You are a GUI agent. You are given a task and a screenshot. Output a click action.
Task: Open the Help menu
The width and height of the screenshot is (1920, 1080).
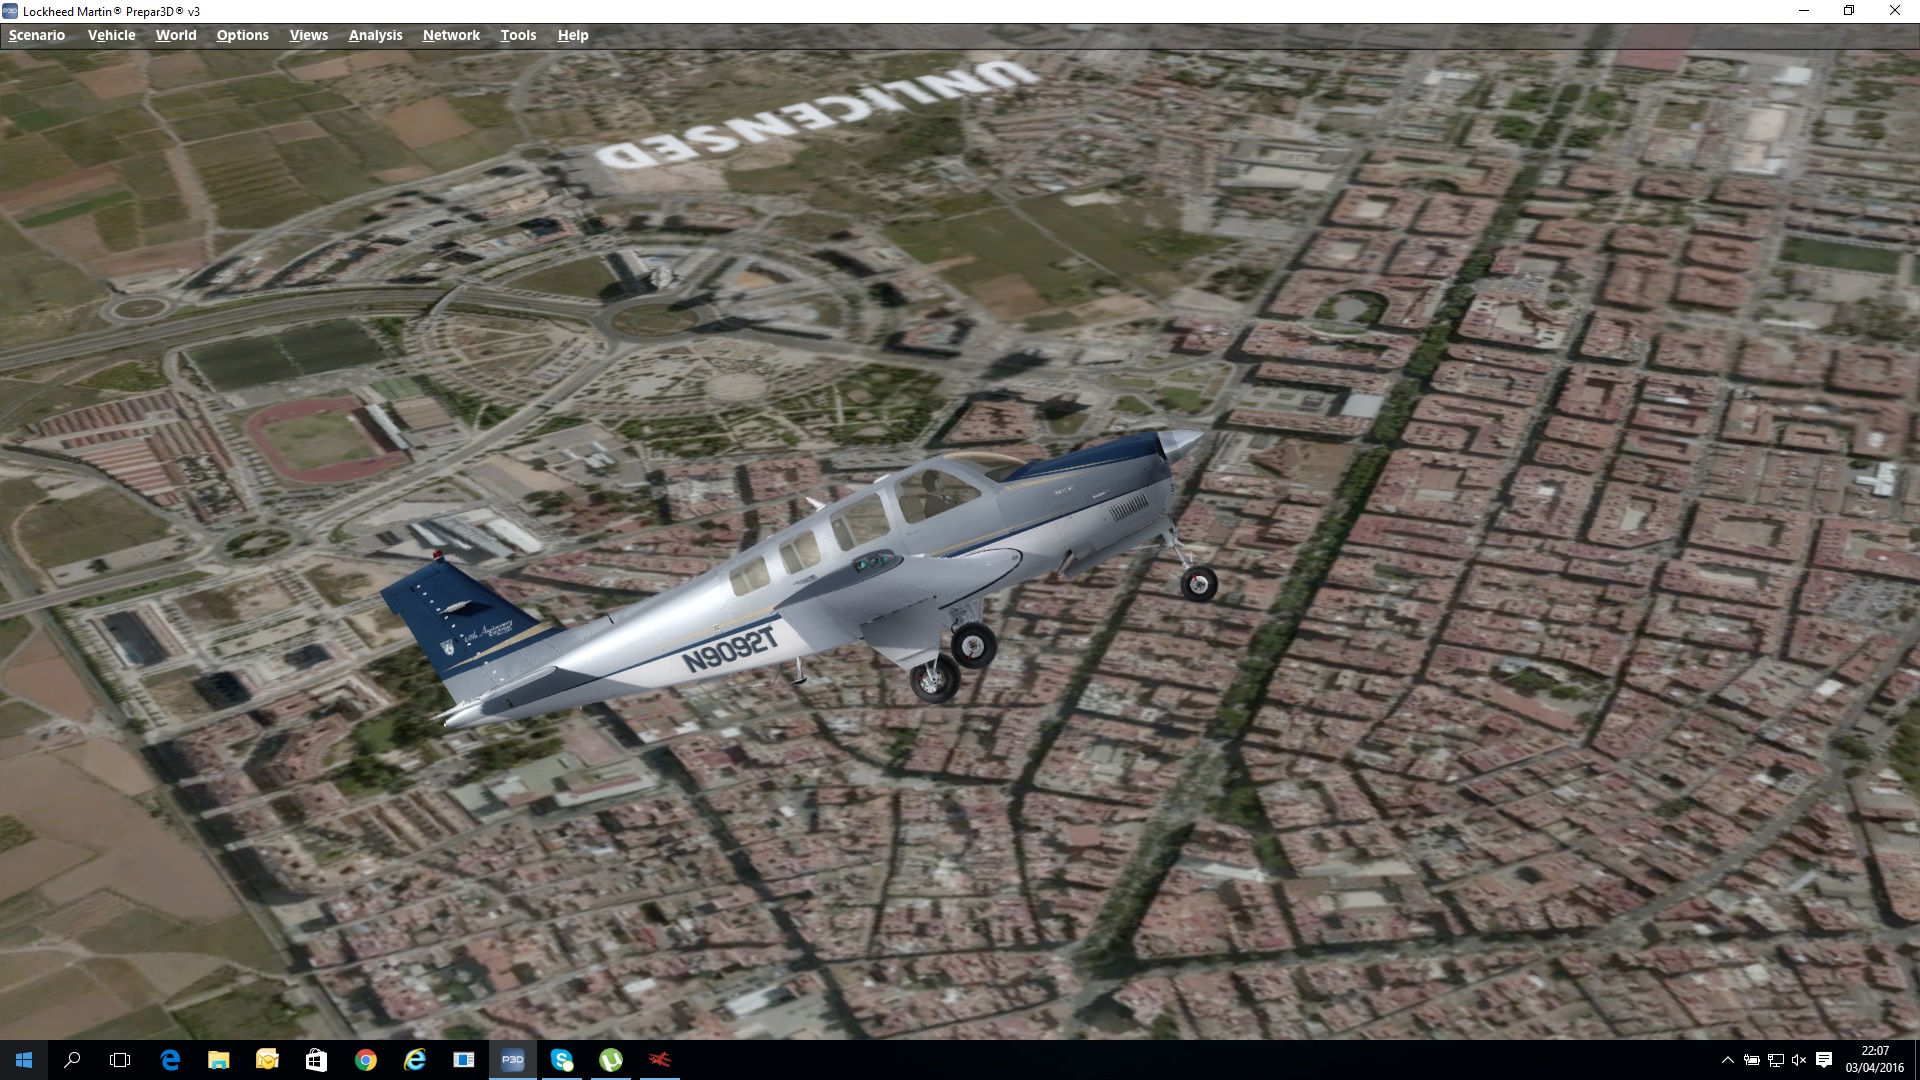(573, 35)
